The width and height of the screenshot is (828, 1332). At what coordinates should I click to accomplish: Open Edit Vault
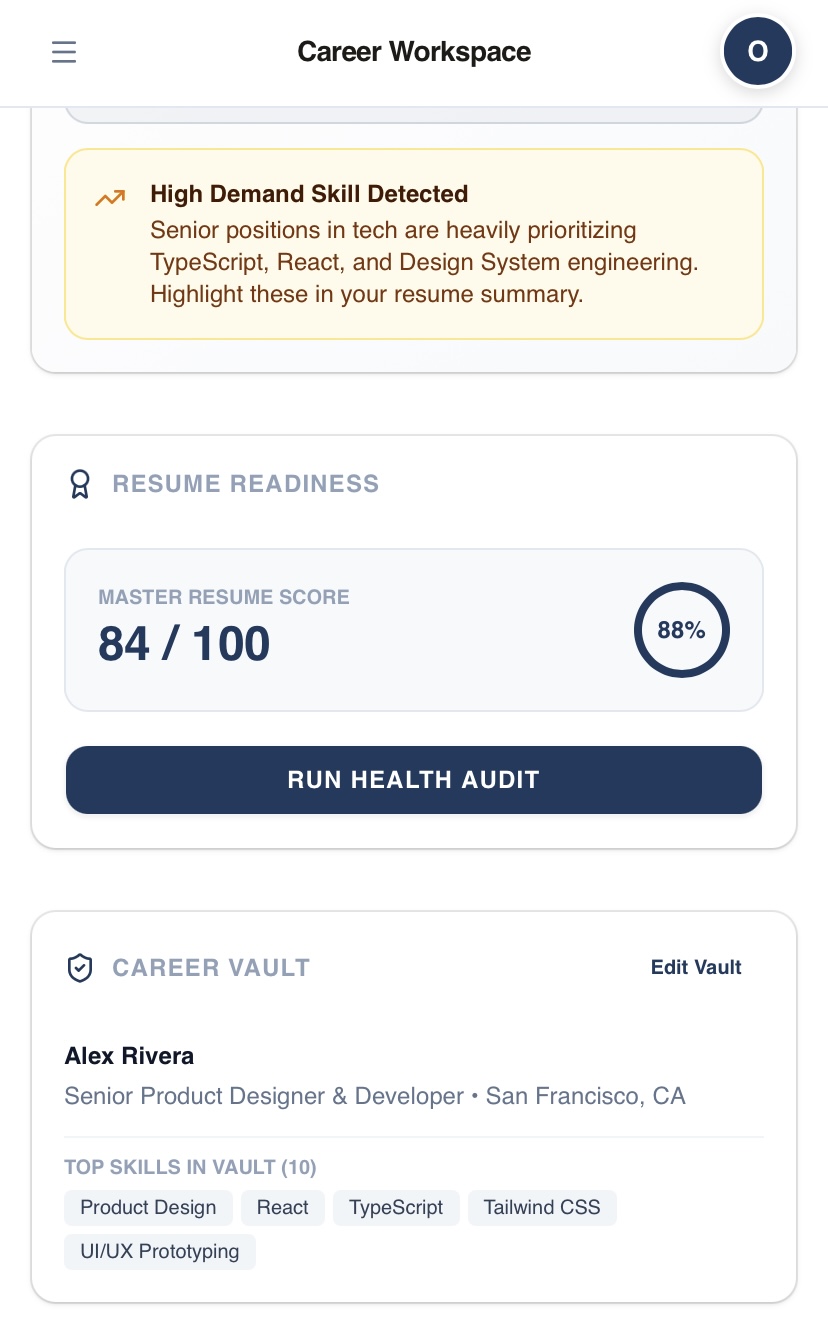696,967
